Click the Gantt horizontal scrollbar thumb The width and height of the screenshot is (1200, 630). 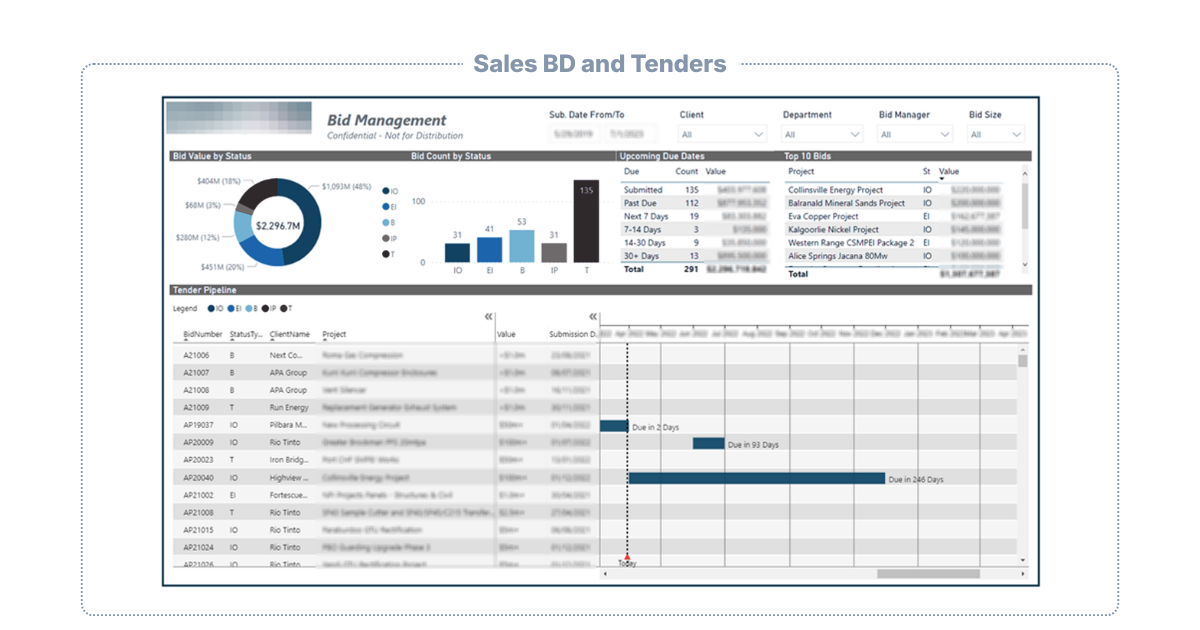(928, 574)
